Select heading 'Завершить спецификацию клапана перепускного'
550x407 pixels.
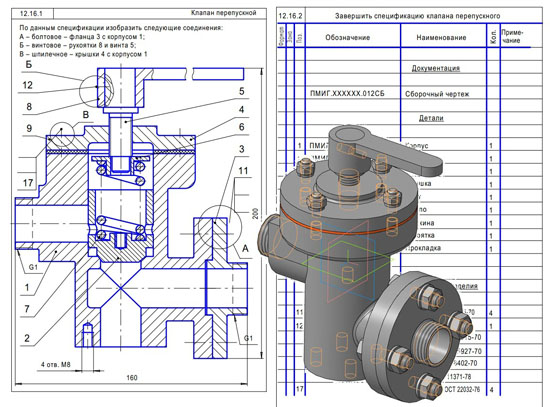tap(417, 16)
